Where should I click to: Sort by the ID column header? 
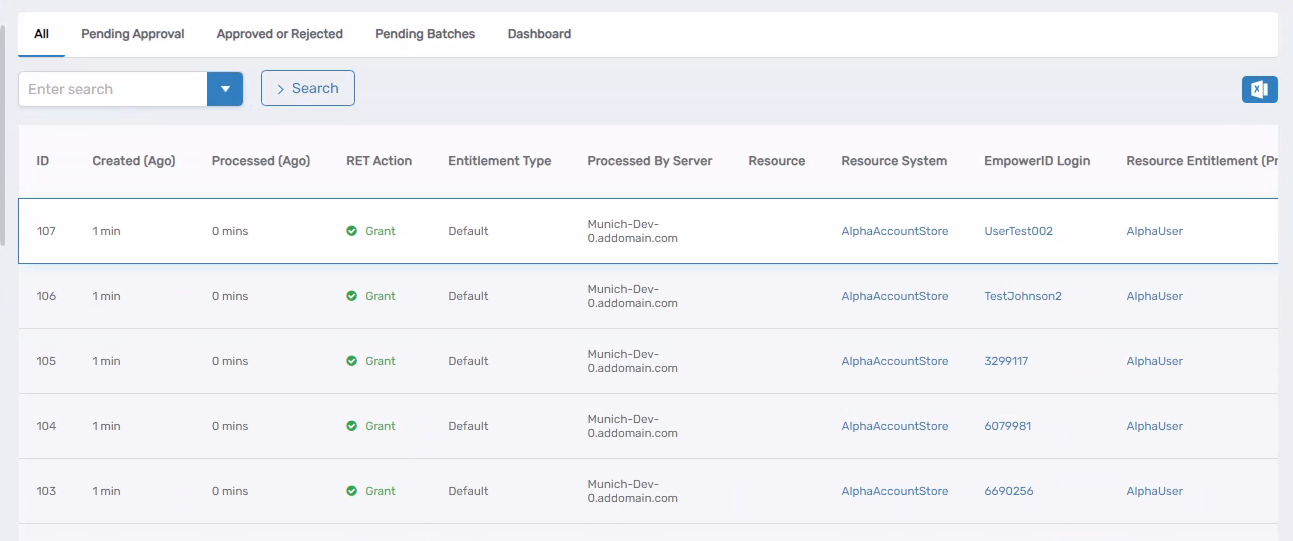pyautogui.click(x=43, y=161)
